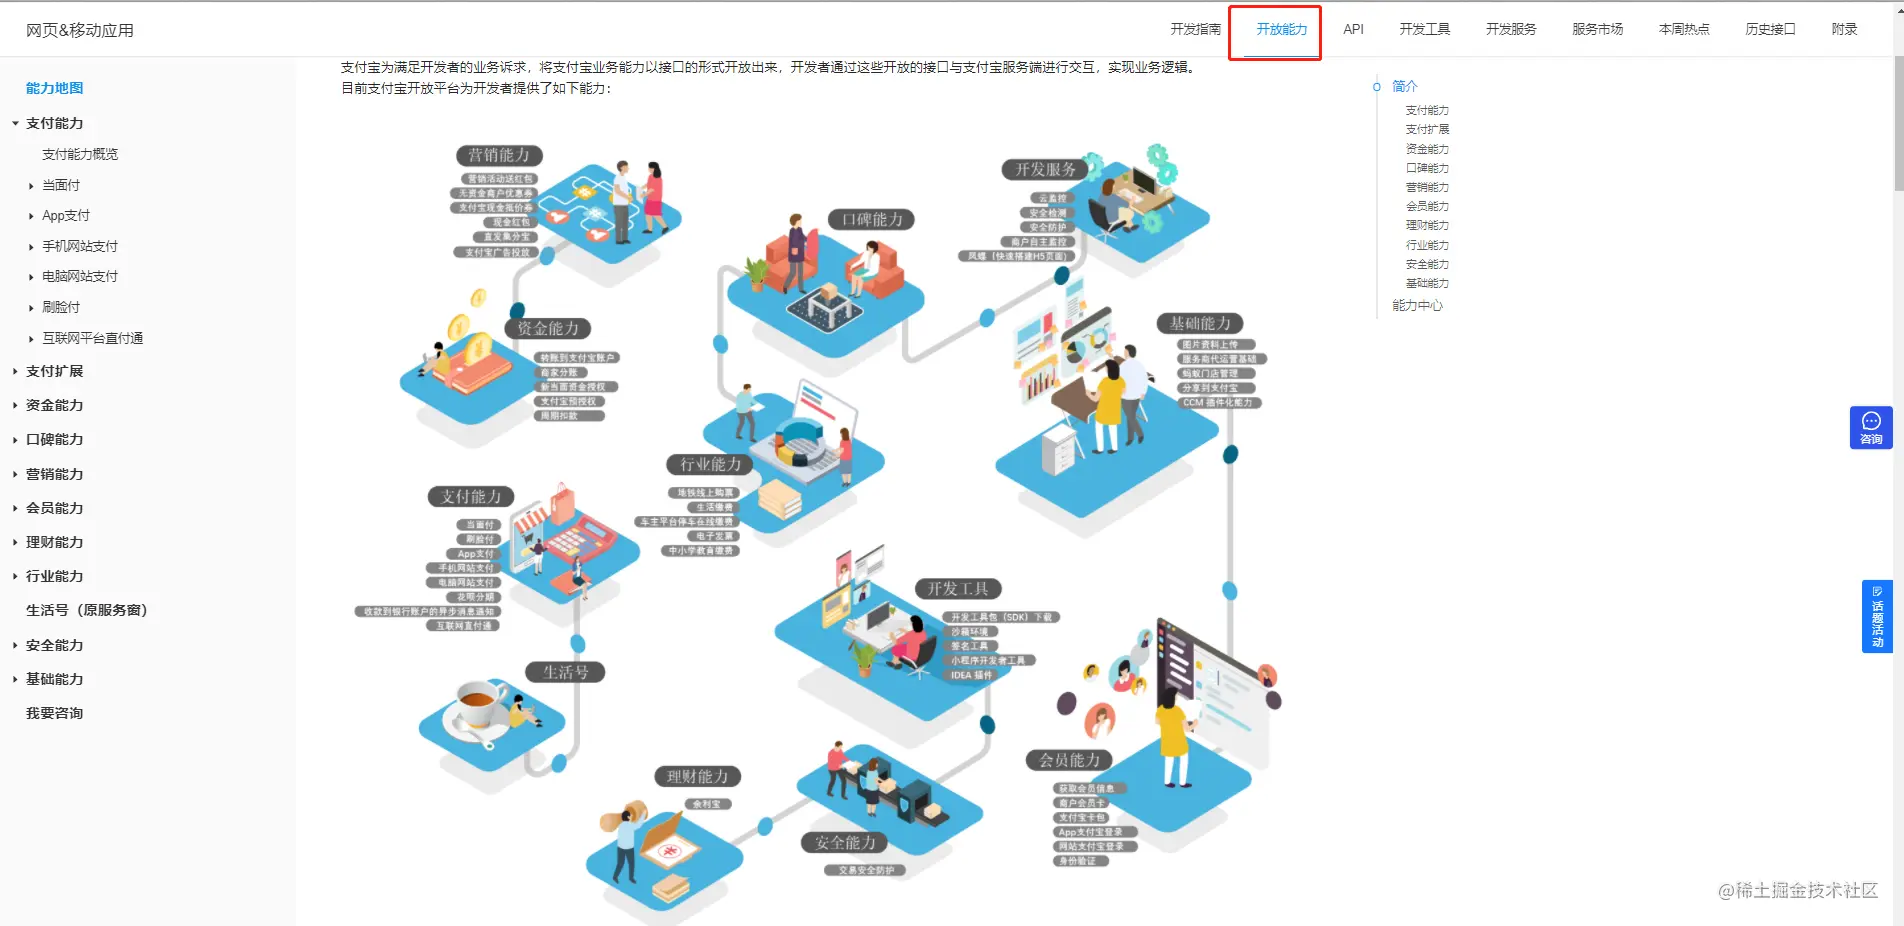Jump to 营销能力 in the right outline
Viewport: 1904px width, 926px height.
[1427, 187]
